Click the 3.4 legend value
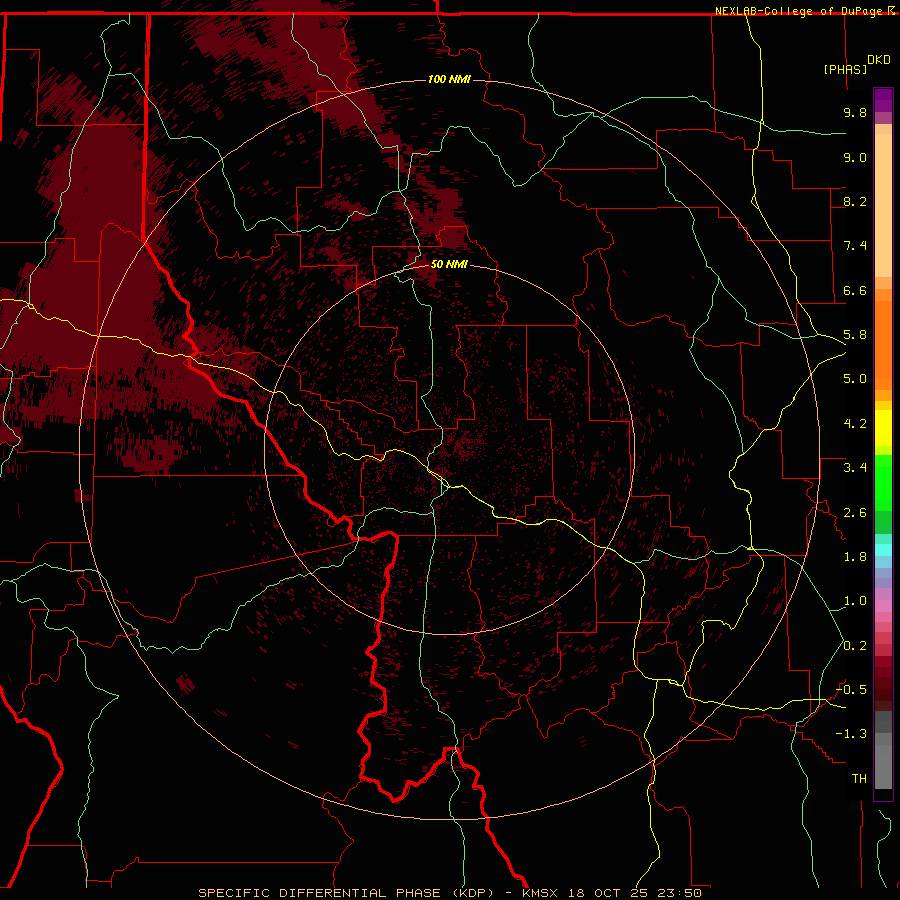 (x=855, y=468)
